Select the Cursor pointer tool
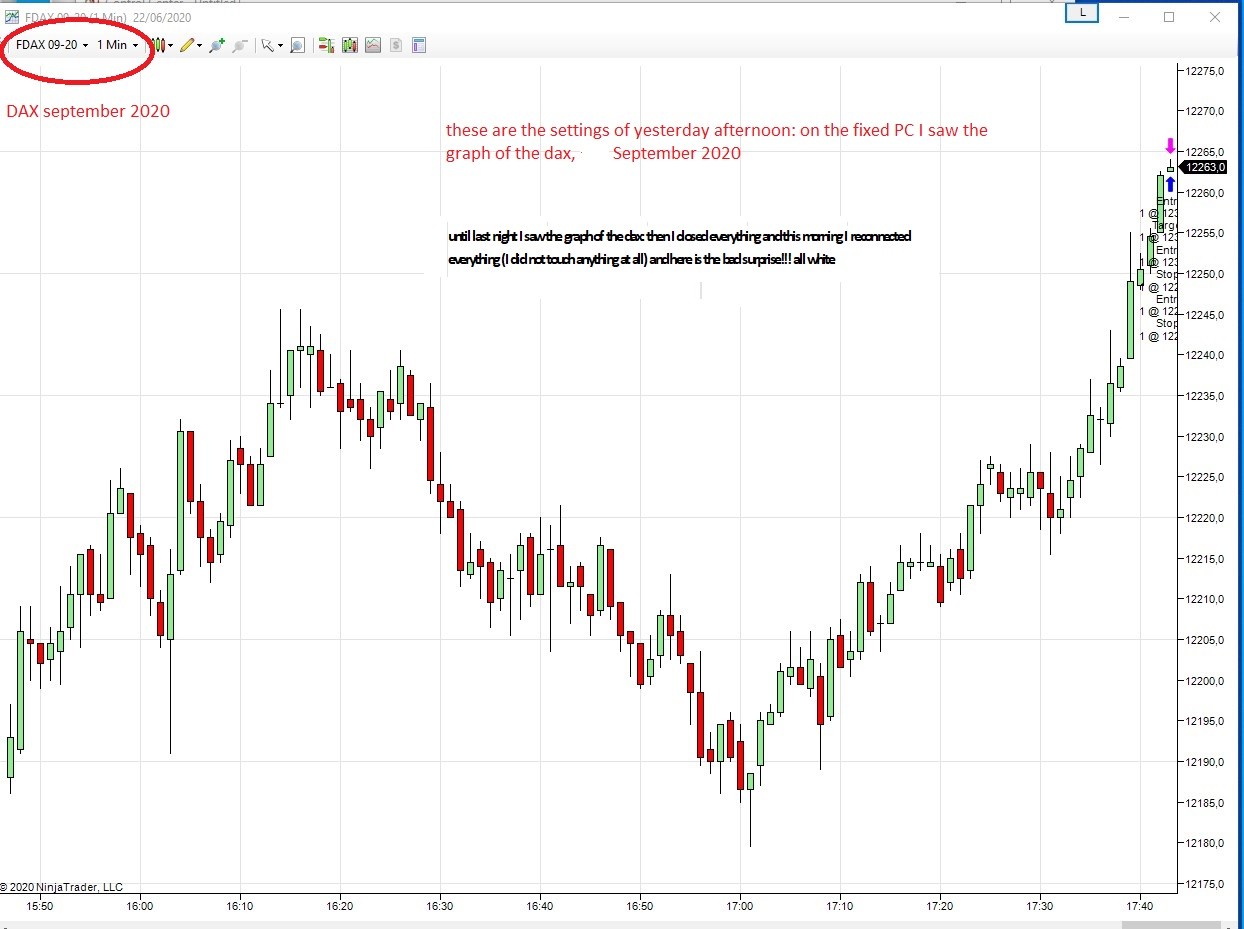The height and width of the screenshot is (929, 1244). pyautogui.click(x=268, y=45)
